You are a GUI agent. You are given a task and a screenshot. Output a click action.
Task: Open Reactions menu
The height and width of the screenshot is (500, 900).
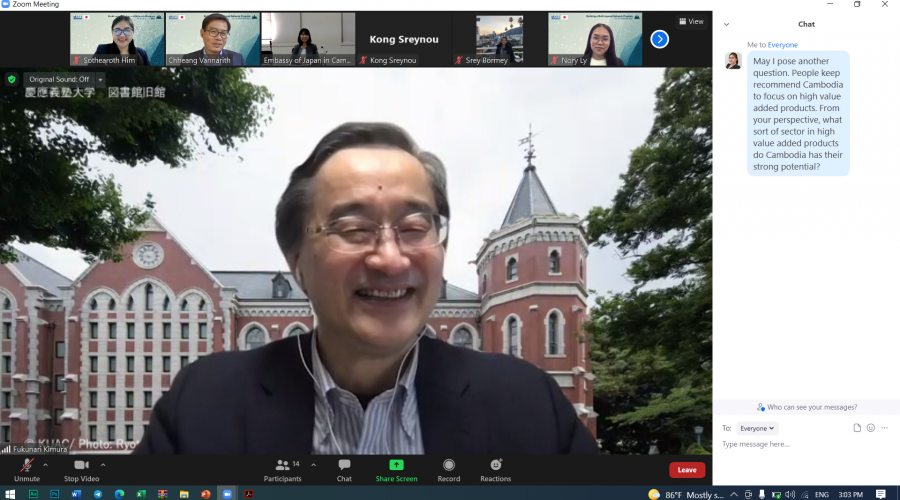click(x=495, y=468)
